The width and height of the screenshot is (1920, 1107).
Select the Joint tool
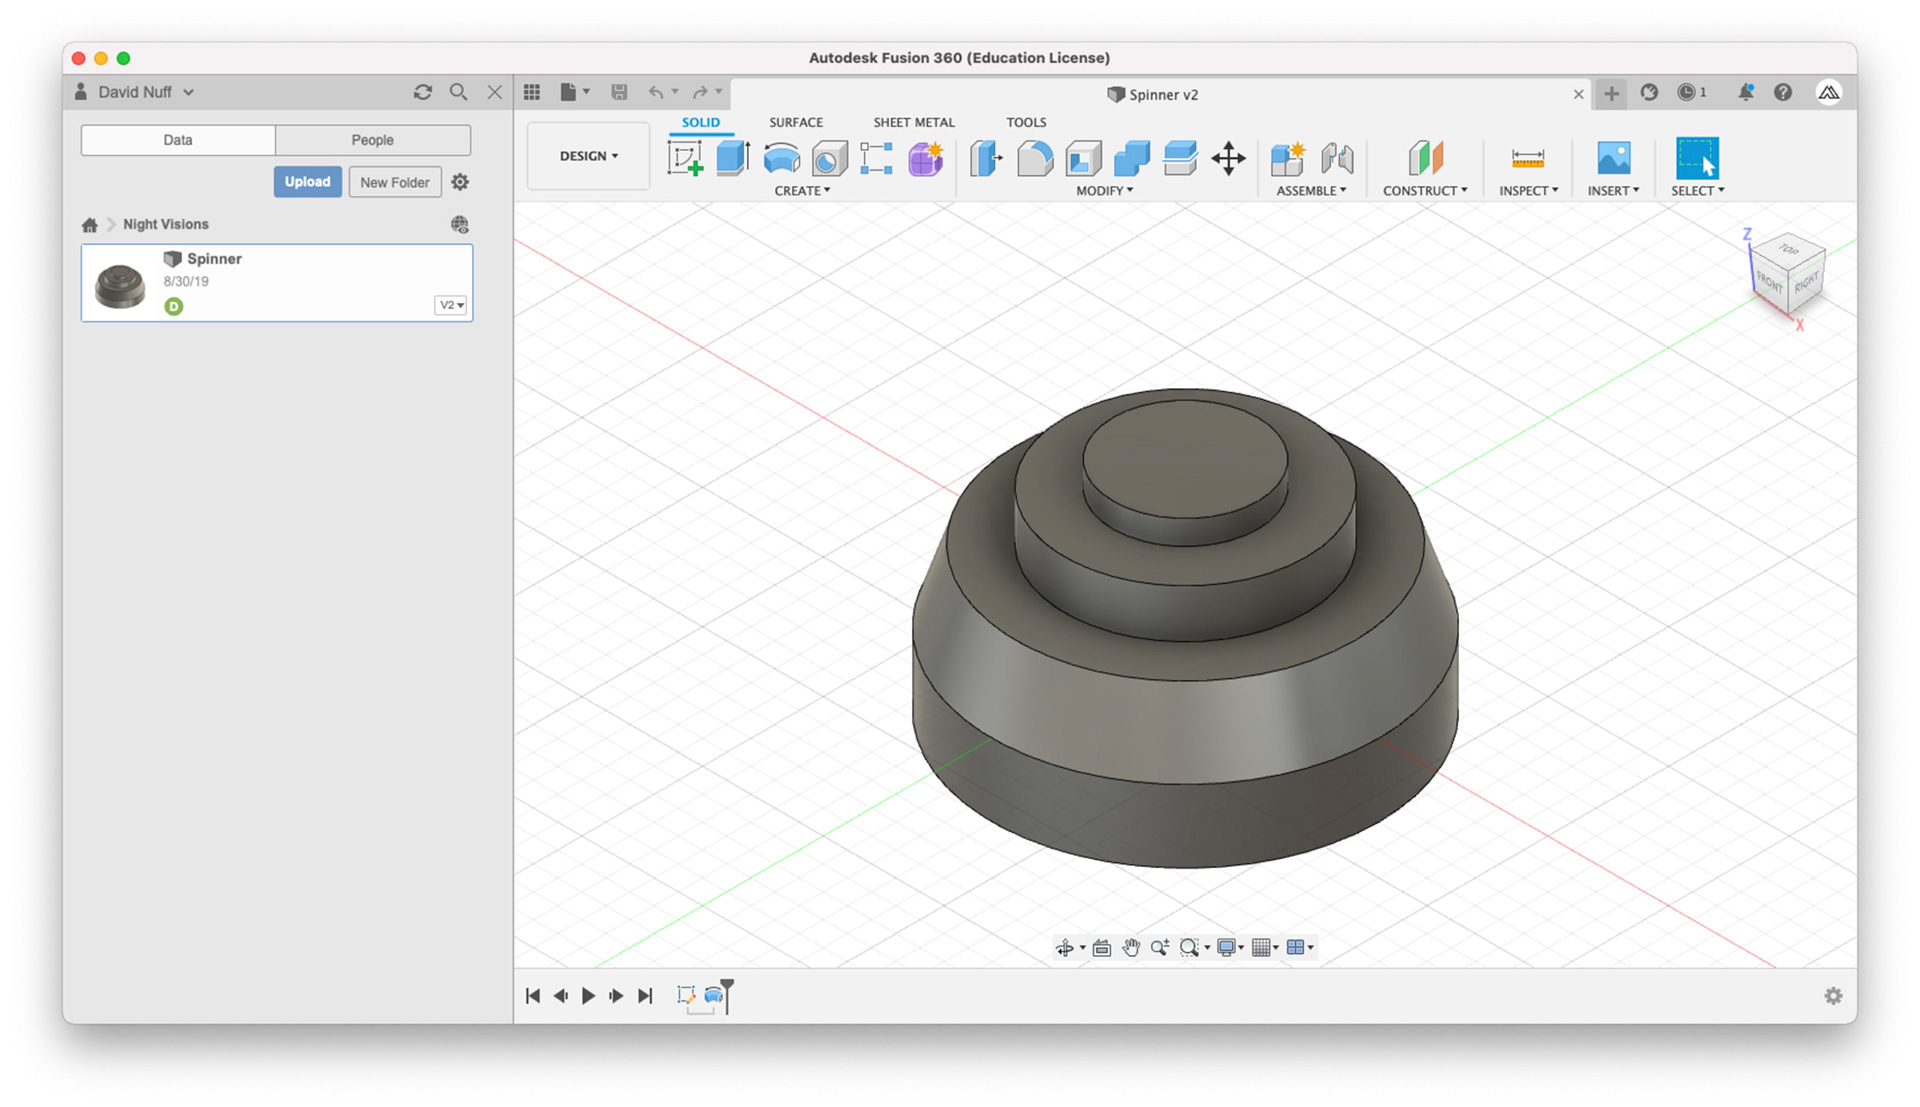pyautogui.click(x=1337, y=158)
